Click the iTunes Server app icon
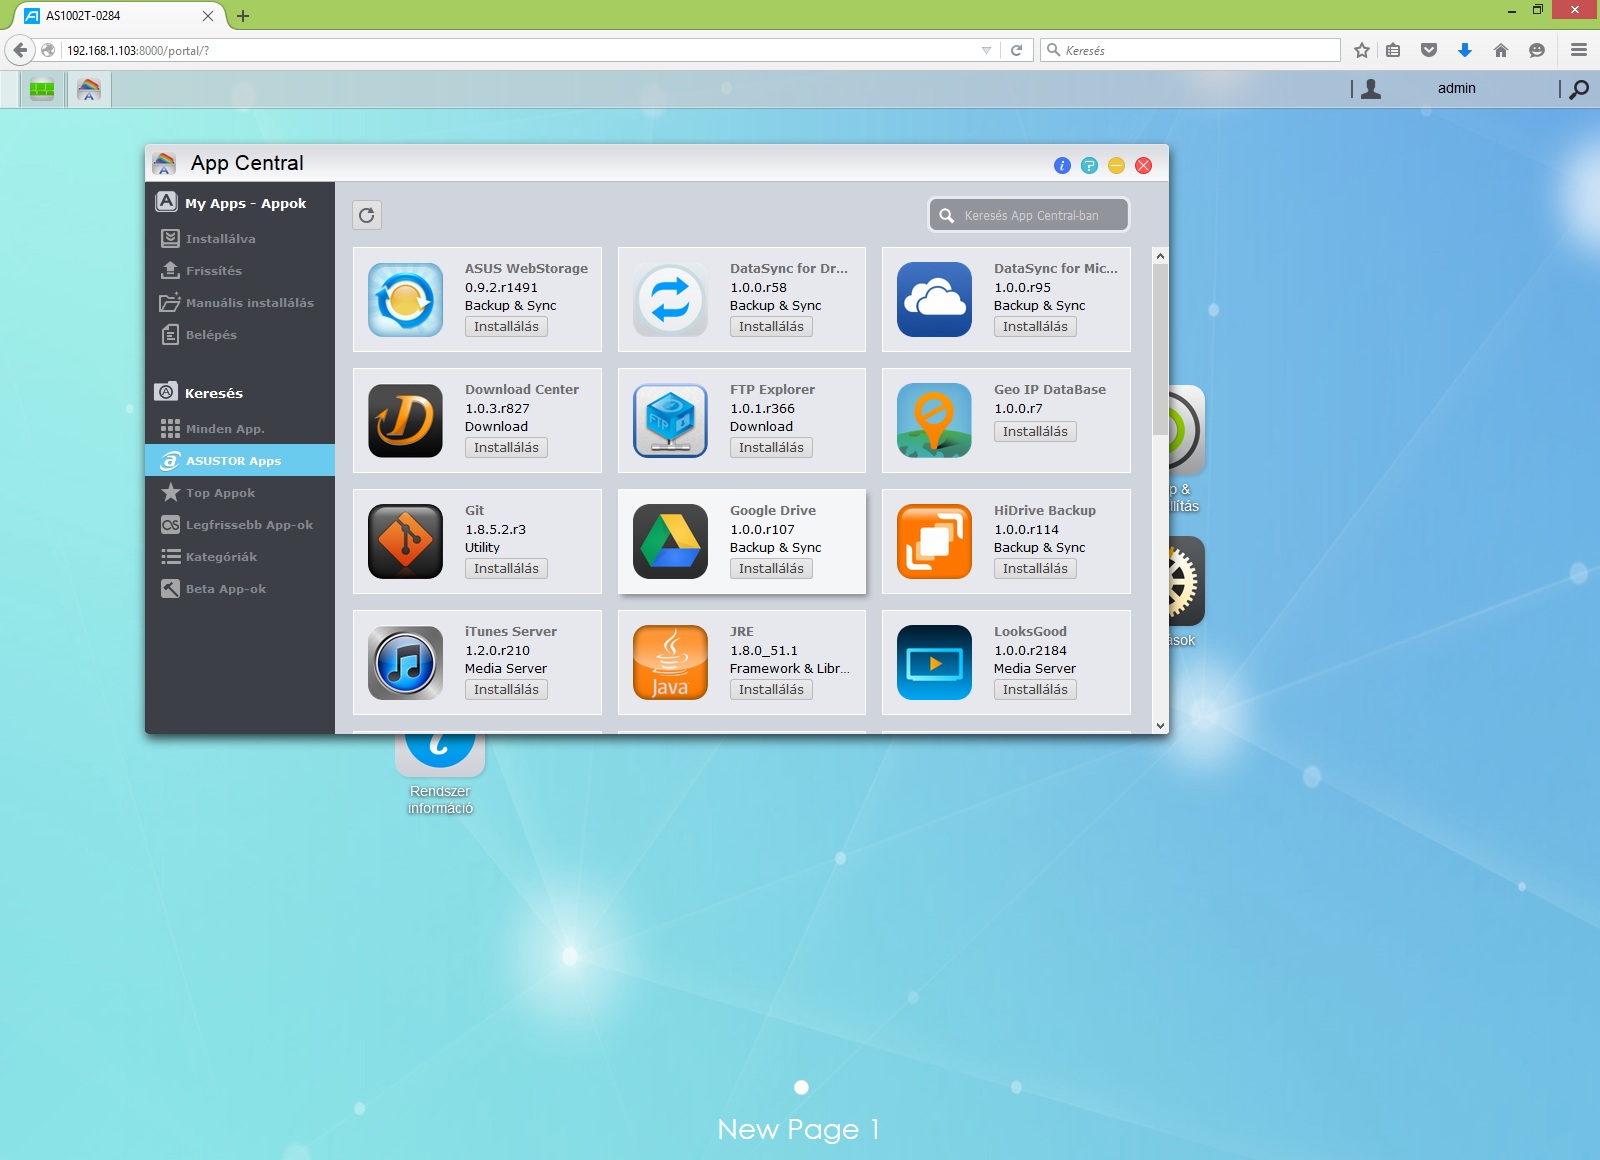This screenshot has height=1160, width=1600. (405, 663)
